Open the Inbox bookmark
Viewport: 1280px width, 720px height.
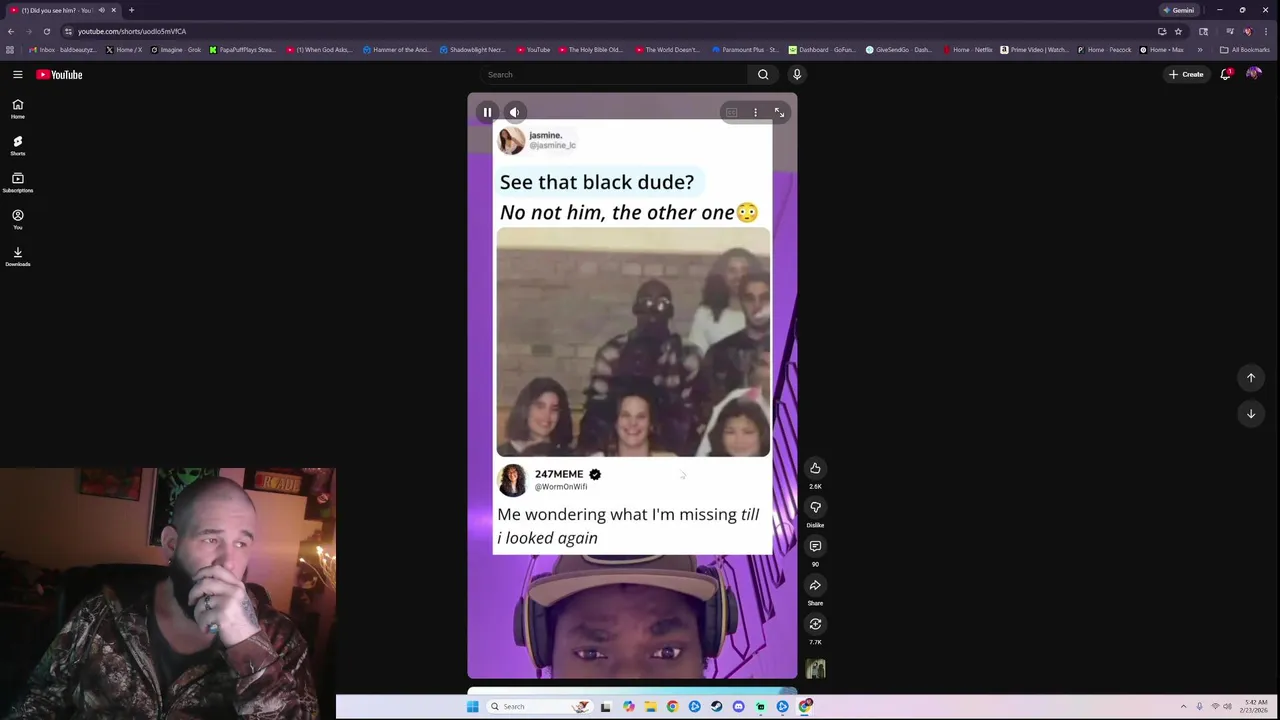point(63,50)
